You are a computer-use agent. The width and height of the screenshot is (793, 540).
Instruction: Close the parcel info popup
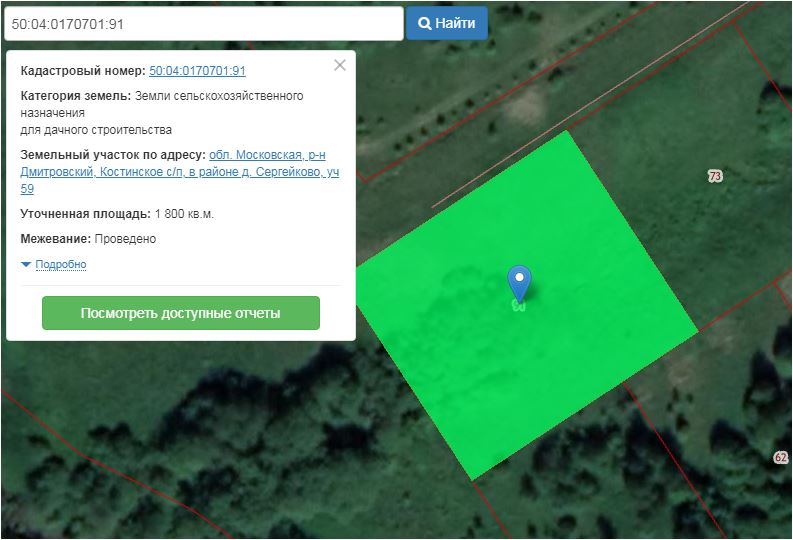point(340,65)
